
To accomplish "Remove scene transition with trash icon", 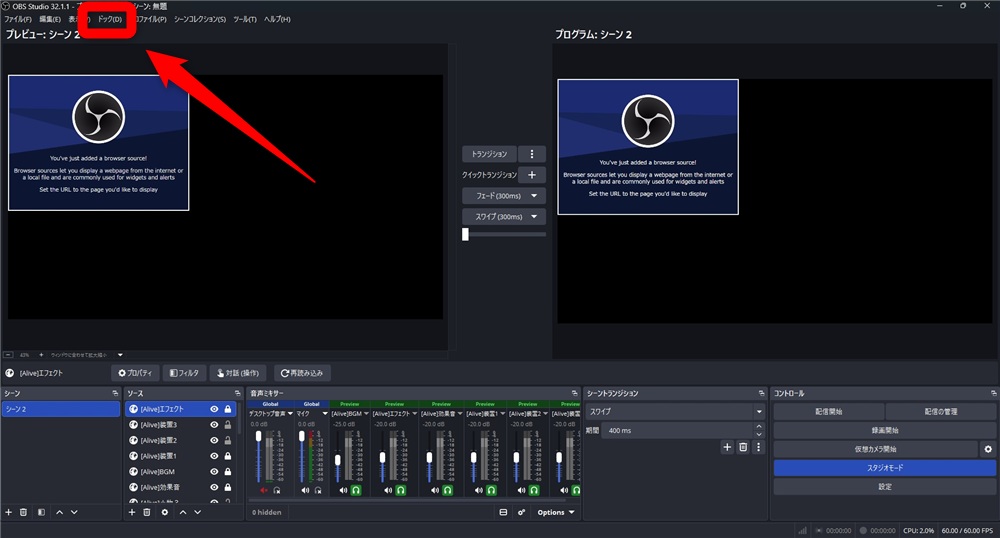I will pyautogui.click(x=743, y=447).
